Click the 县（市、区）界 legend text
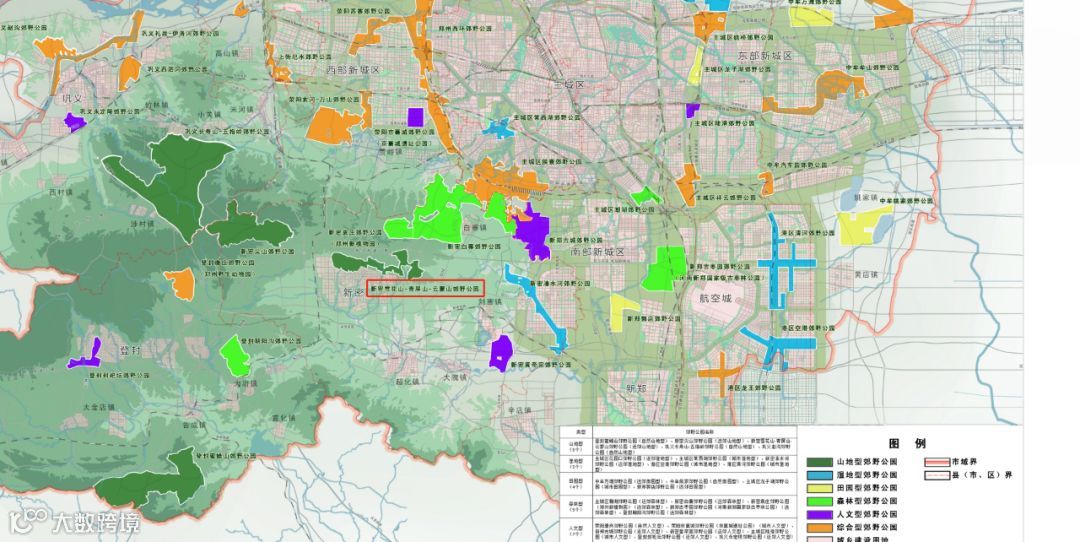The width and height of the screenshot is (1080, 542). (x=982, y=475)
